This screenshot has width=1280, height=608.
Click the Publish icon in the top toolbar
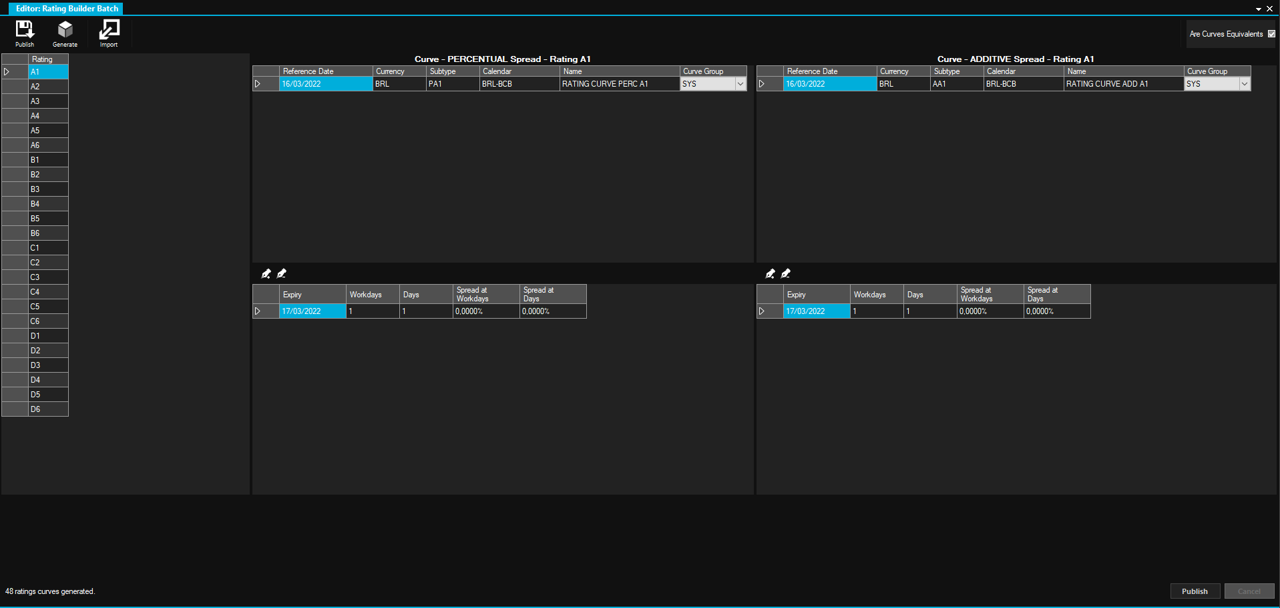click(25, 31)
